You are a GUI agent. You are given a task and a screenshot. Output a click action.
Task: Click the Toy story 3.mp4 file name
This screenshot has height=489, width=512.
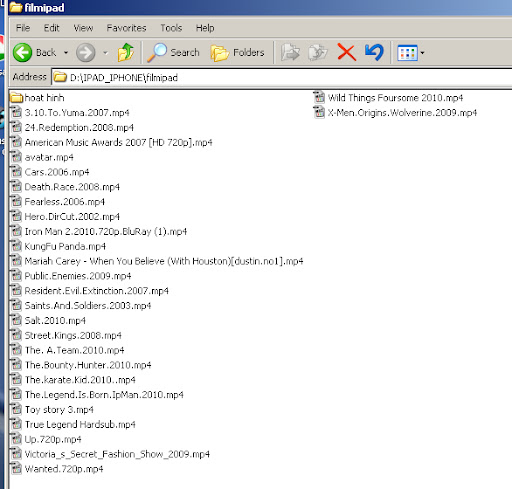point(59,410)
